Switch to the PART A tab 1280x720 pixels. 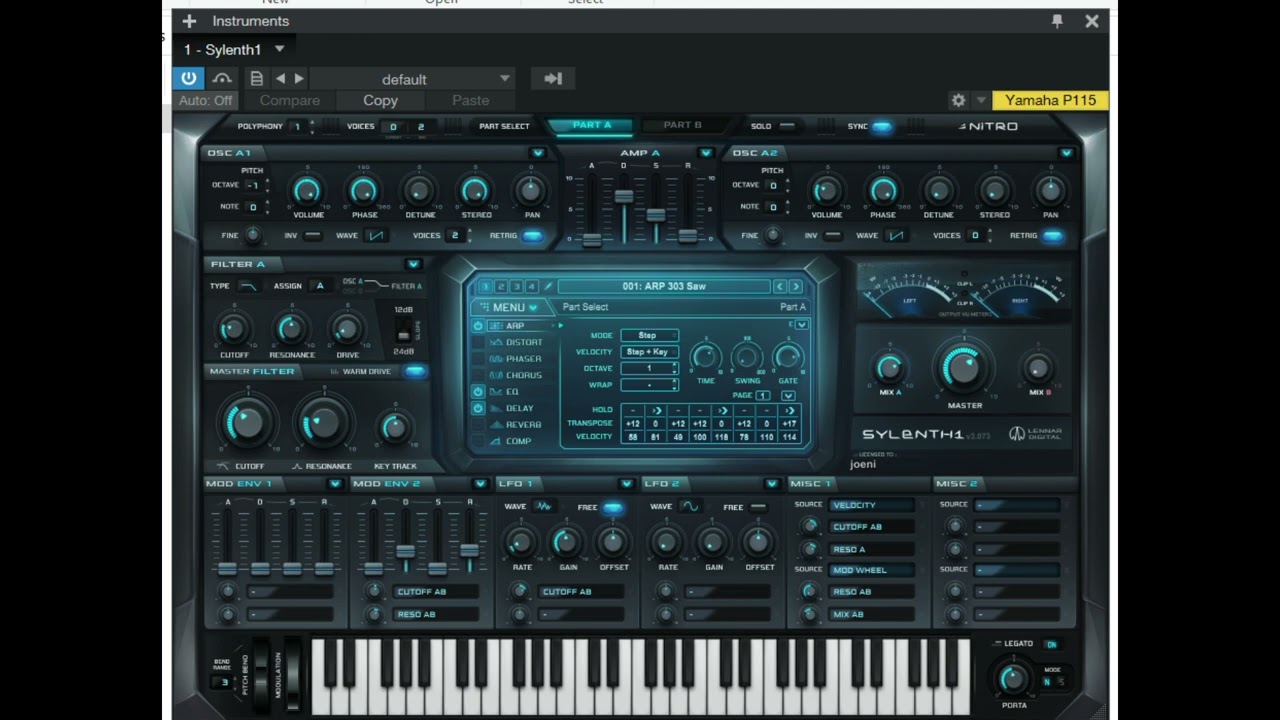point(591,126)
